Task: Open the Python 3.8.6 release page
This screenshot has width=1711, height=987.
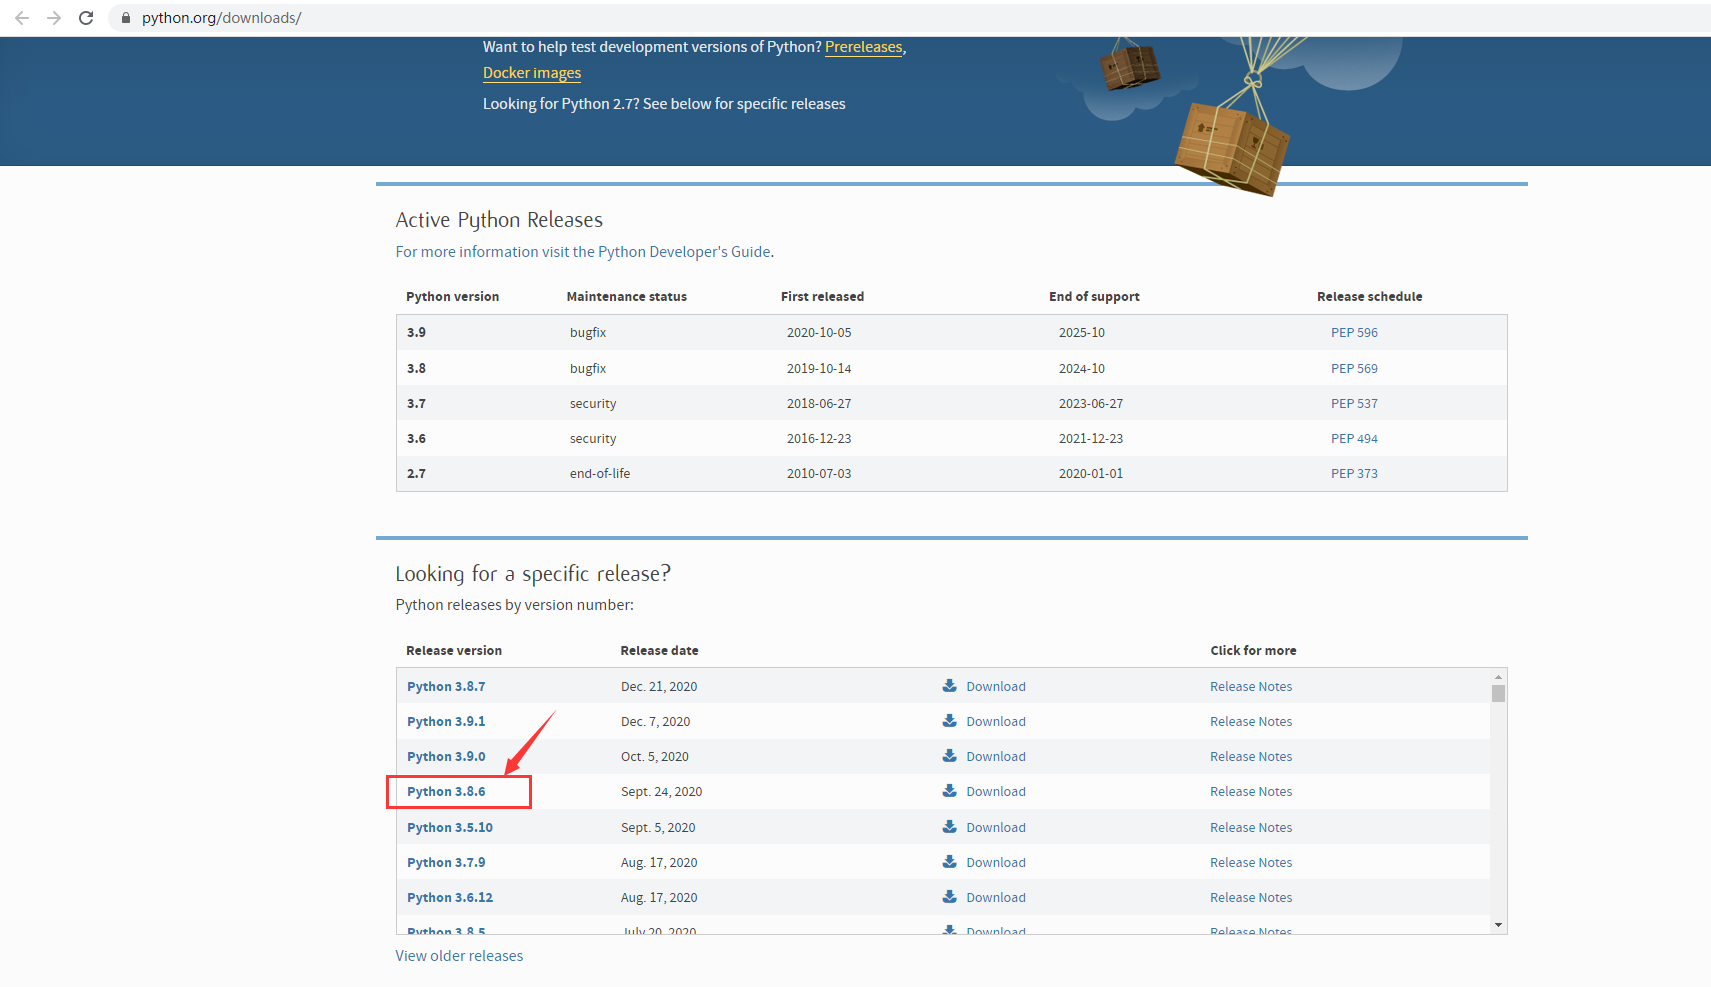Action: click(x=446, y=792)
